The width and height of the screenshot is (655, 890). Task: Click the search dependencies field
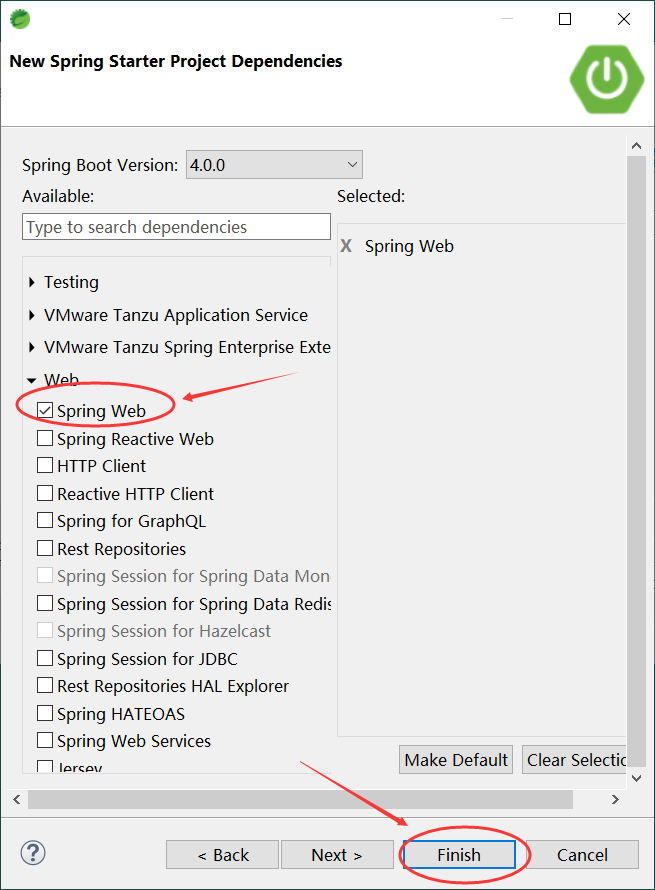point(175,226)
